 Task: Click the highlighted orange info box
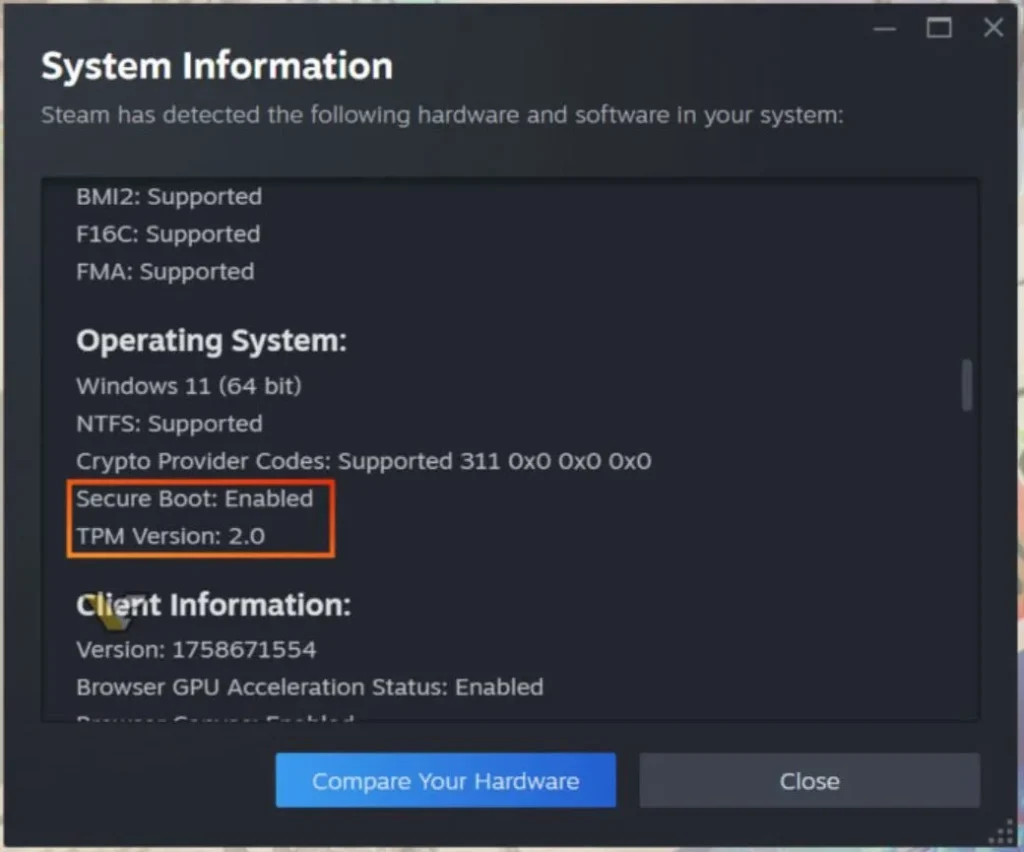point(200,517)
